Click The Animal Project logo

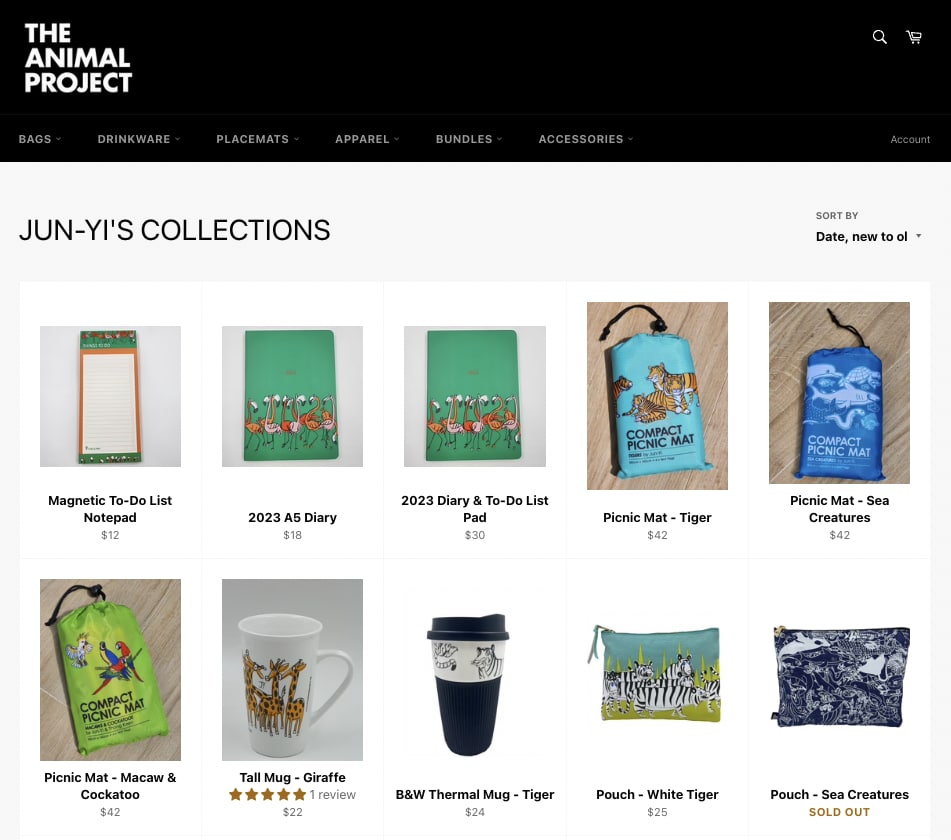(x=78, y=58)
